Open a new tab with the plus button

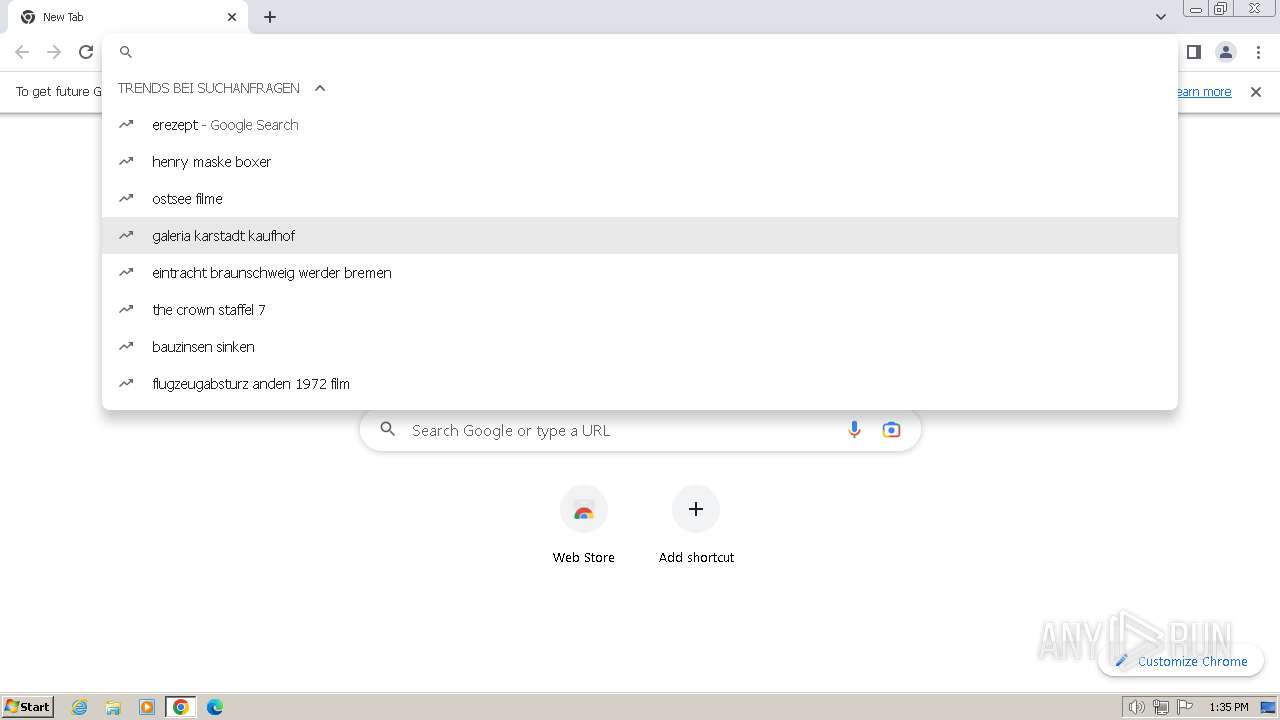[270, 17]
